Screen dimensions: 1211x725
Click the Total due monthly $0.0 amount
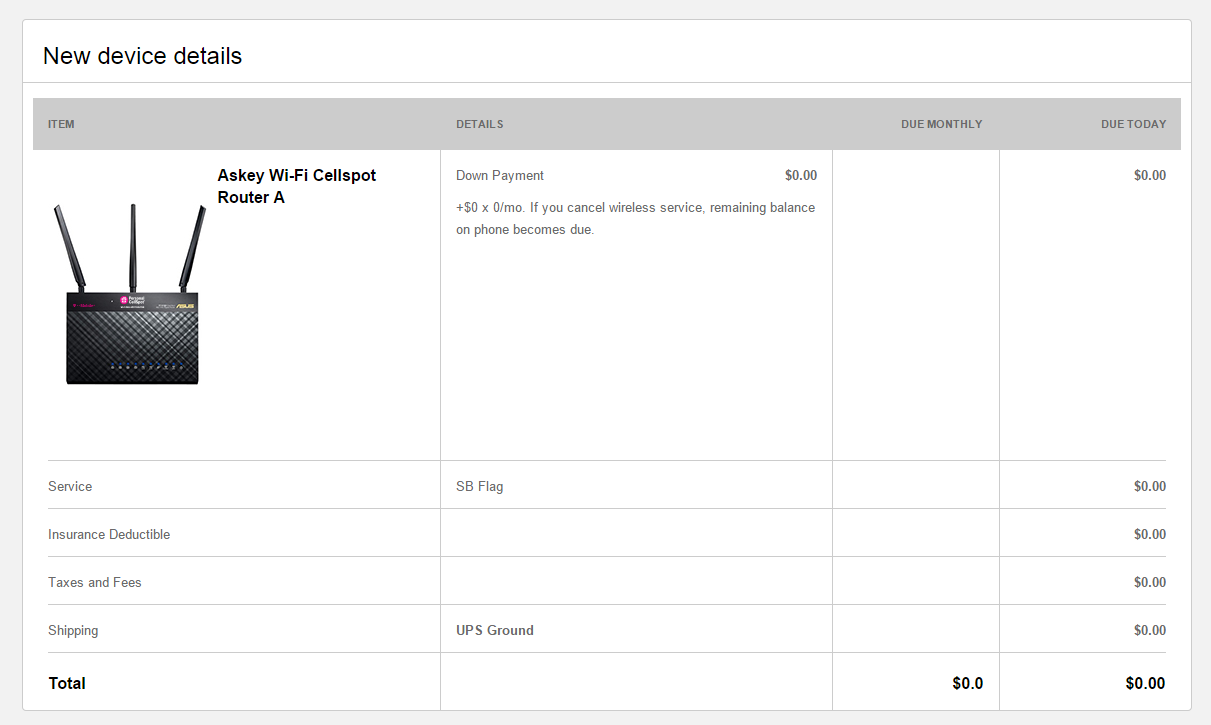tap(967, 683)
